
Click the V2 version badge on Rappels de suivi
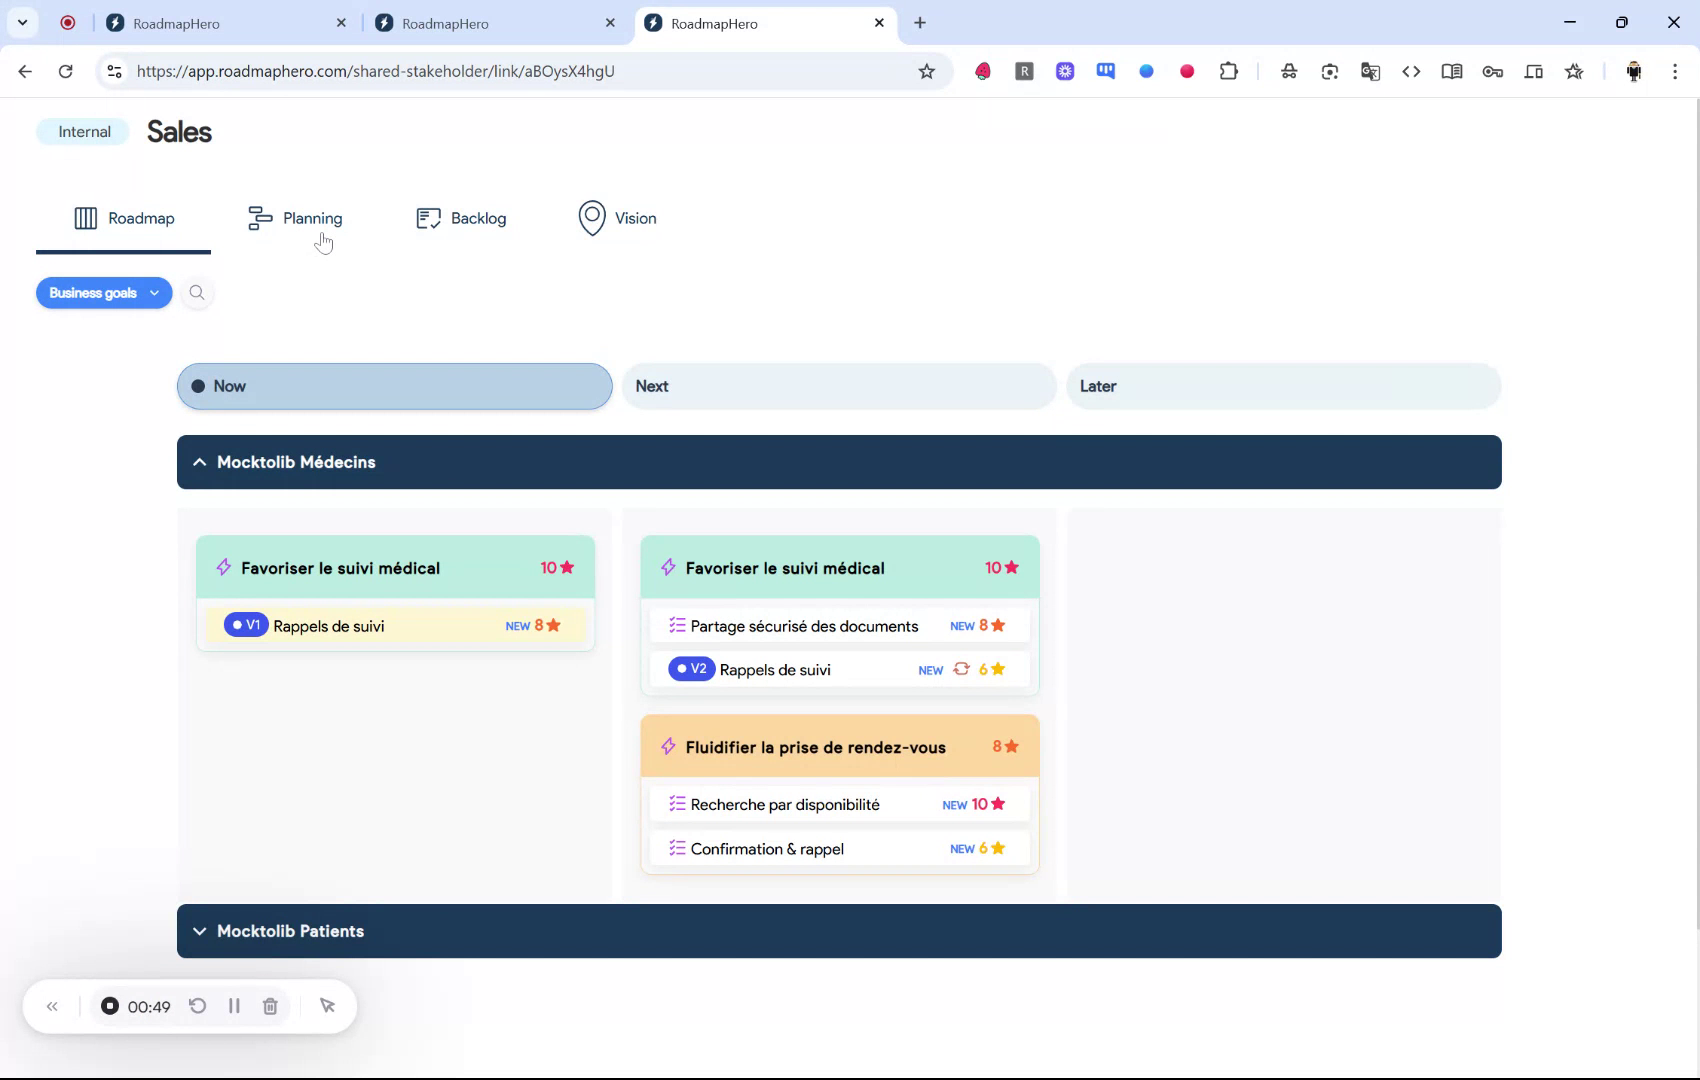coord(690,669)
